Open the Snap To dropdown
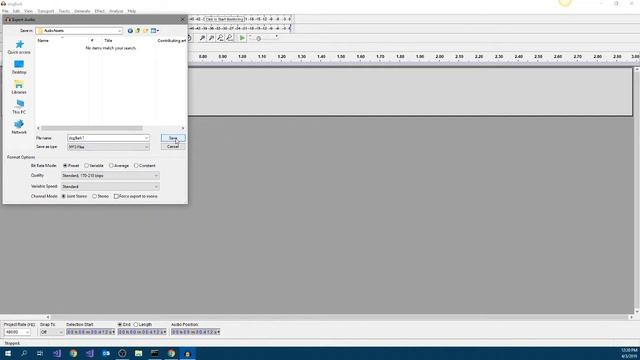The width and height of the screenshot is (640, 360). tap(51, 332)
